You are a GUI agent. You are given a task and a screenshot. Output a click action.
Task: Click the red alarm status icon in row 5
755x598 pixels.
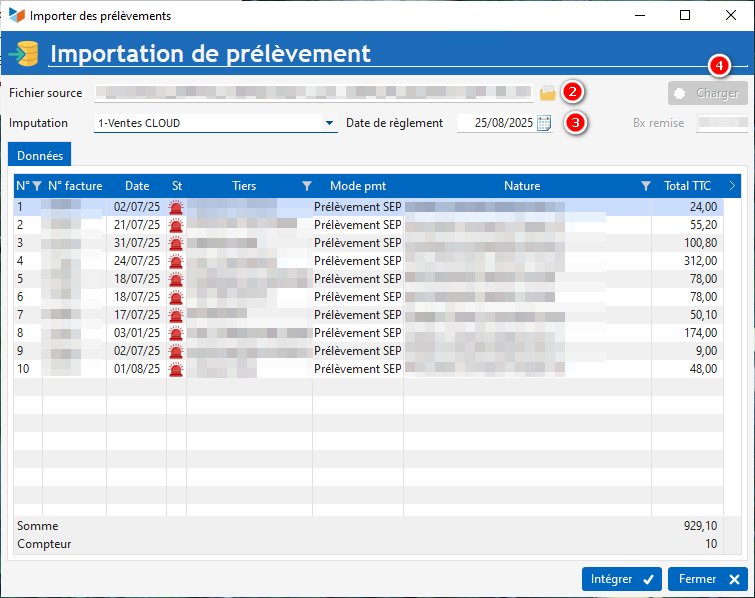tap(176, 279)
